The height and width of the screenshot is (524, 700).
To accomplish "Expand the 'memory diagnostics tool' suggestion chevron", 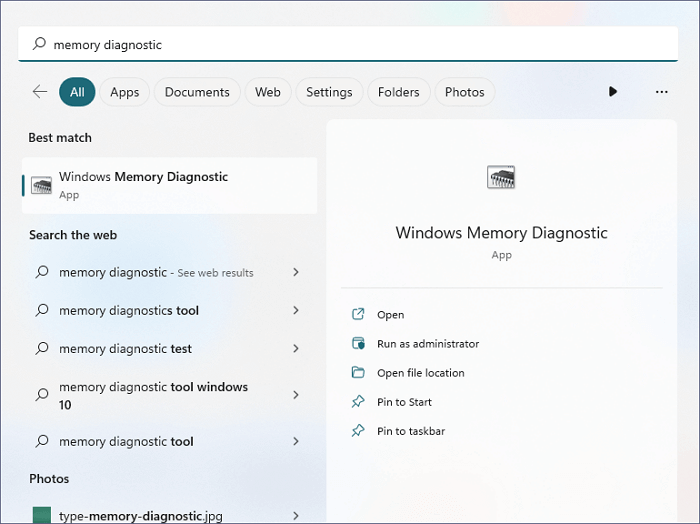I will click(x=296, y=311).
